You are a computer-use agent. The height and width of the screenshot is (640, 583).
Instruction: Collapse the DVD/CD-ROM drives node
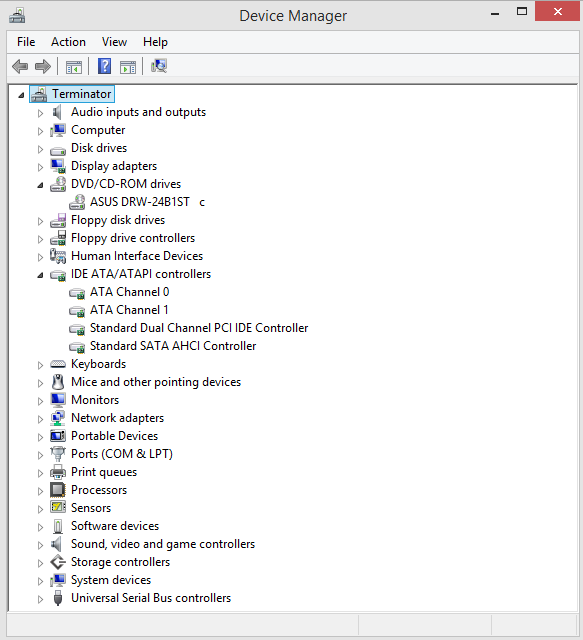(40, 185)
